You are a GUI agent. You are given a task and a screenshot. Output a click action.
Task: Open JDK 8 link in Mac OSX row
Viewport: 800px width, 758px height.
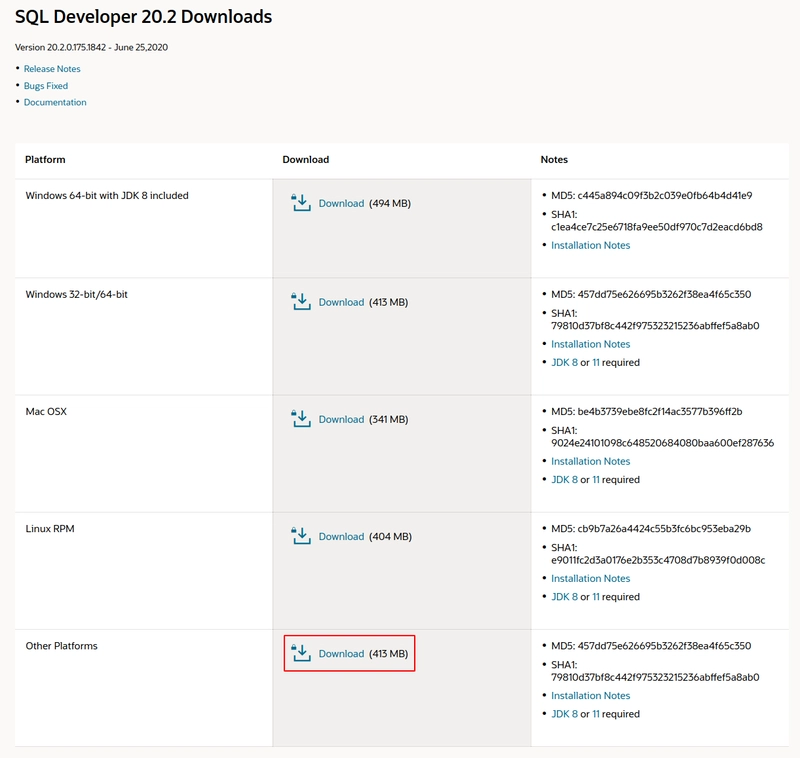pyautogui.click(x=564, y=479)
